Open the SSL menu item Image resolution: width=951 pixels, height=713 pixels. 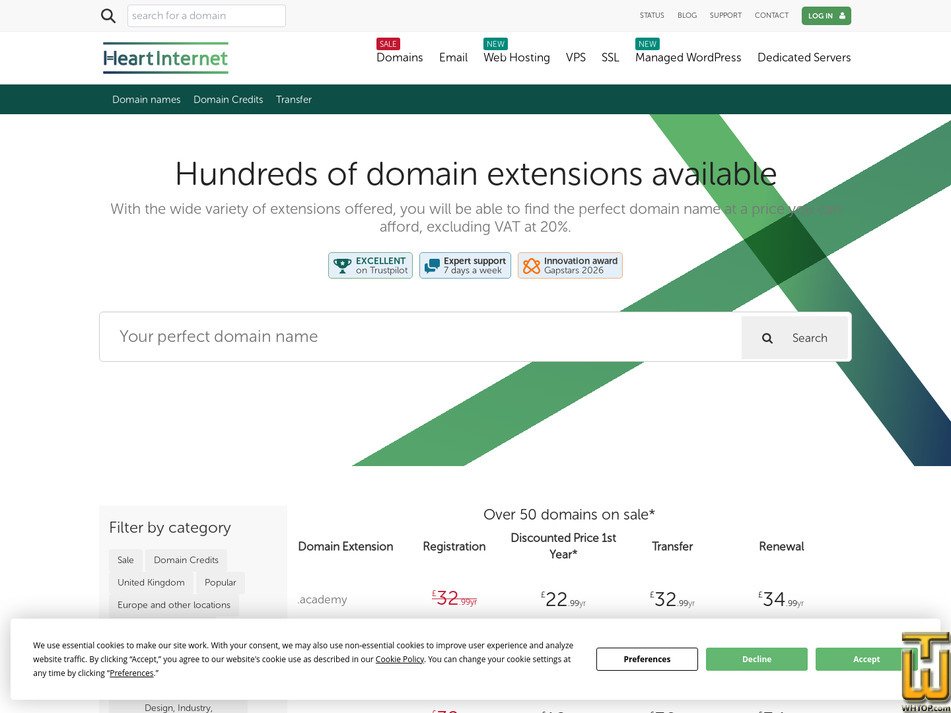[610, 58]
